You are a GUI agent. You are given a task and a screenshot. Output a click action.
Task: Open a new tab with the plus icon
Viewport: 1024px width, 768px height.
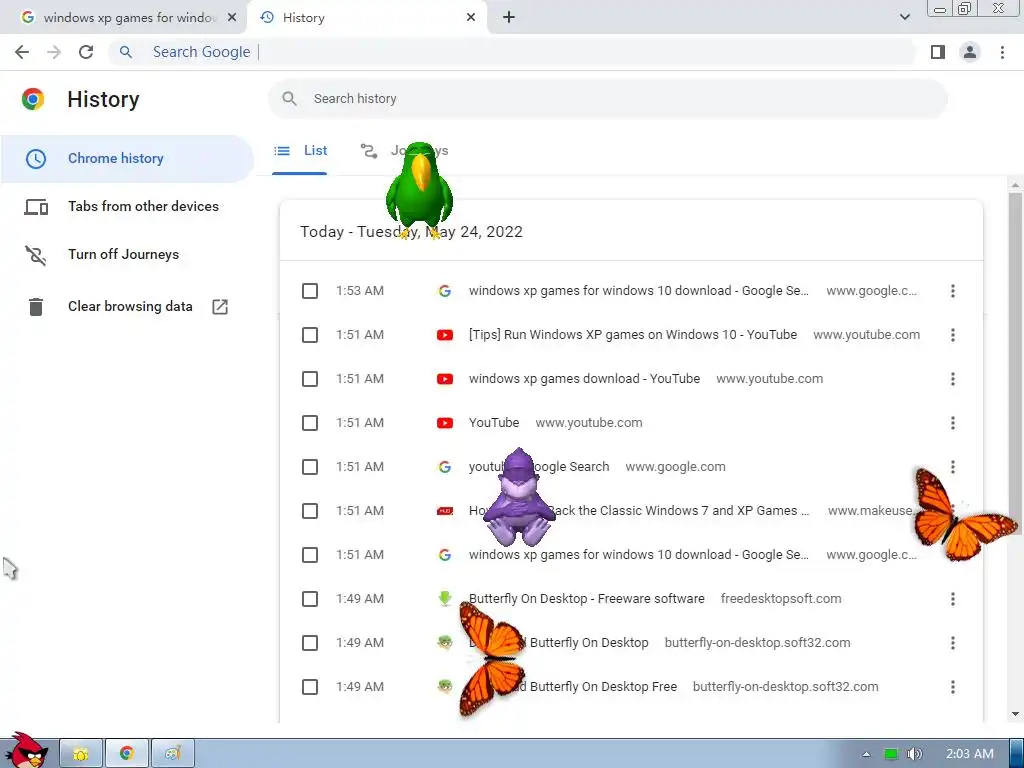click(509, 18)
